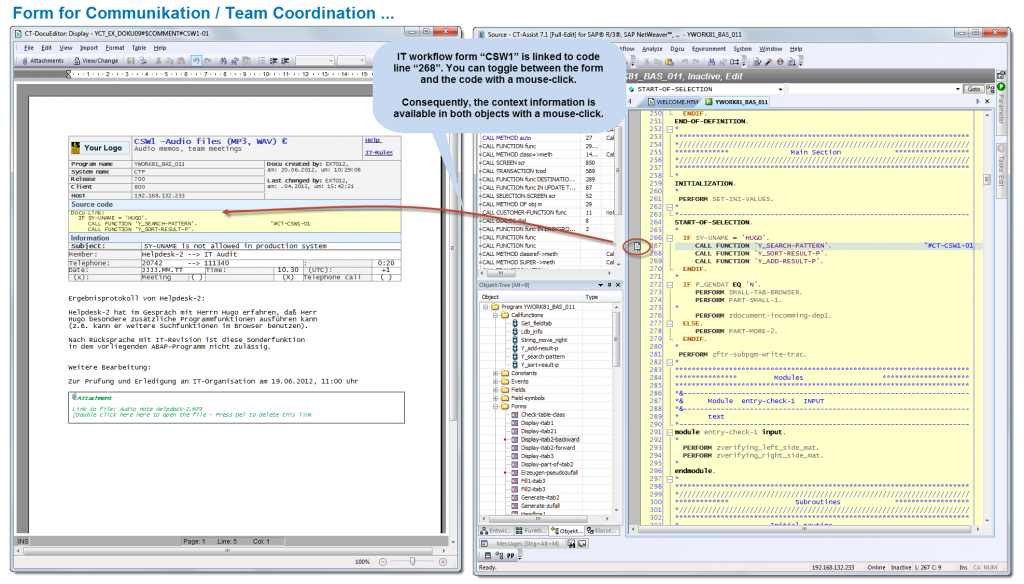
Task: Click the Print icon in DocuEditor toolbar
Action: pos(141,60)
